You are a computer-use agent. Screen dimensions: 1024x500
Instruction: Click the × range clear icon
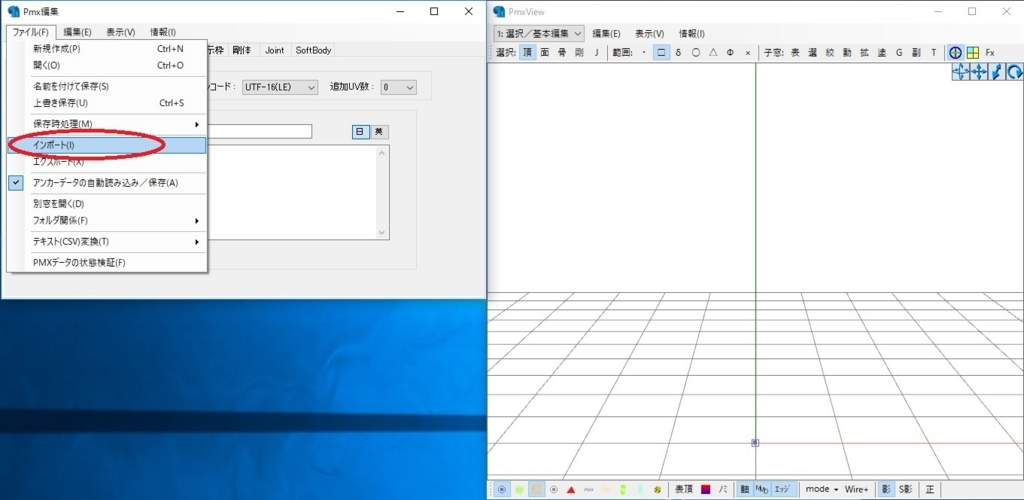click(748, 53)
